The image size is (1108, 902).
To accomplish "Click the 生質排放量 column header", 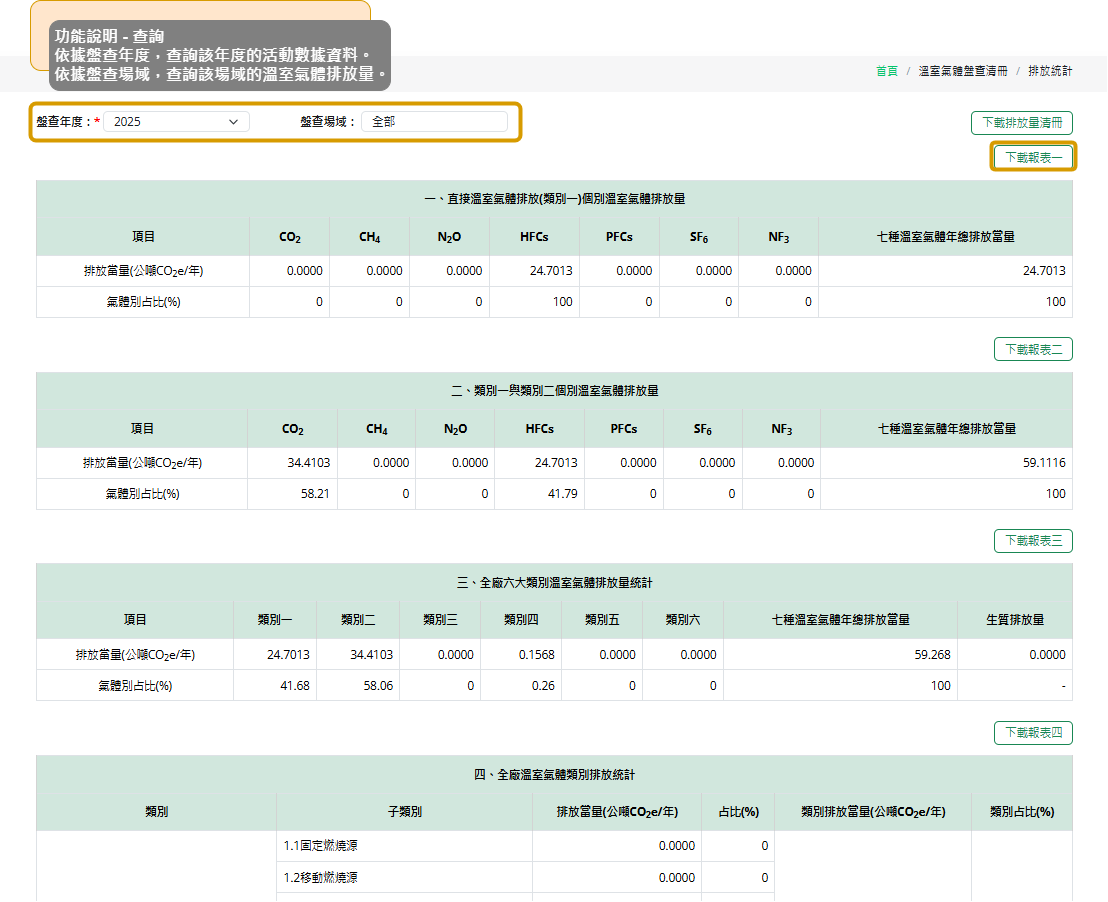I will [x=1014, y=620].
